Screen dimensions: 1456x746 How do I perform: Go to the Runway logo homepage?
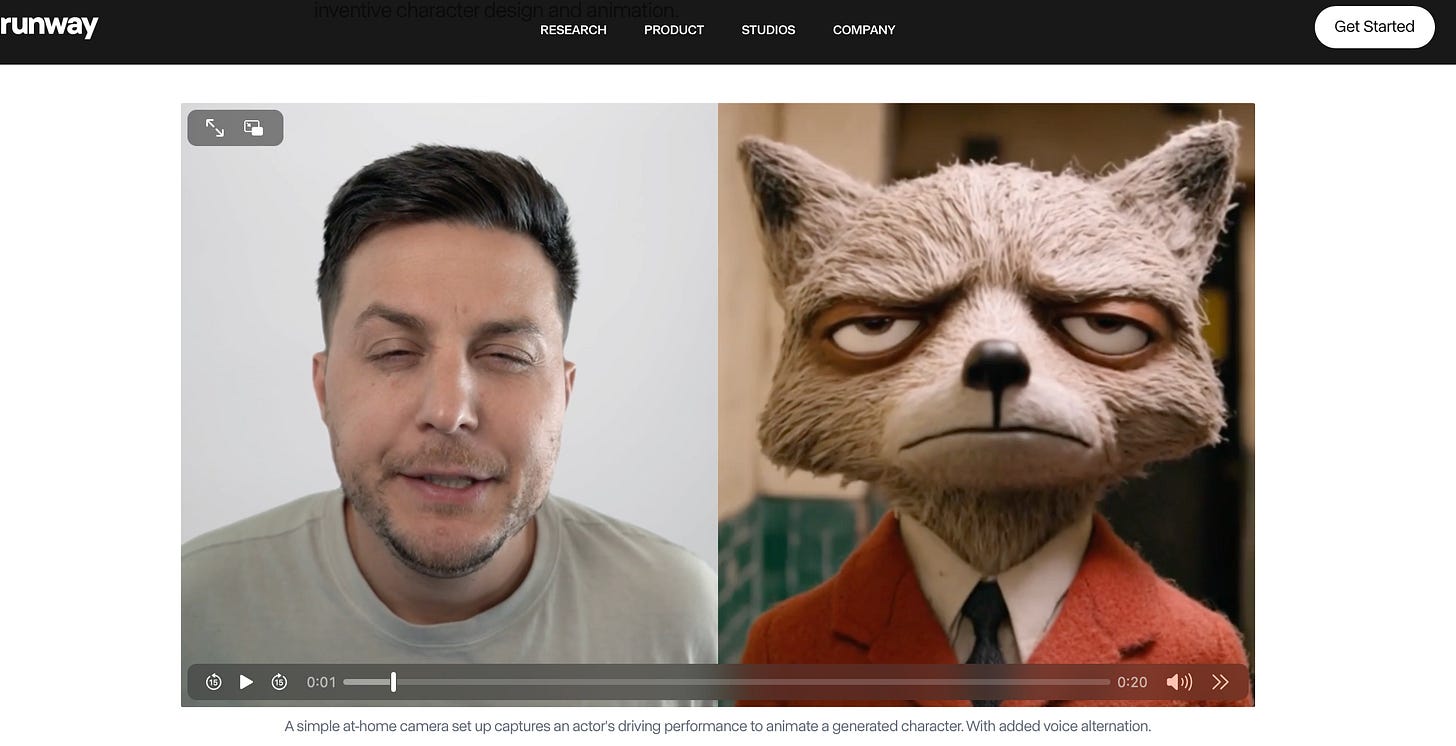(x=48, y=26)
